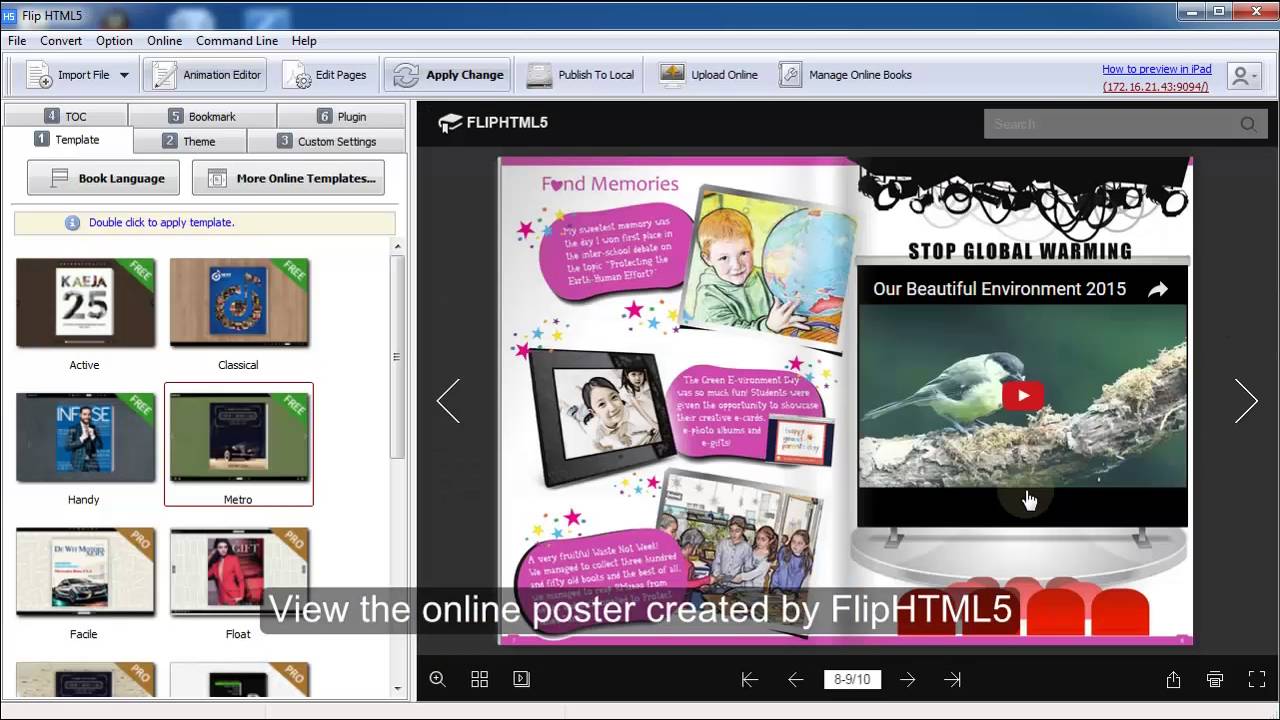
Task: Apply Change to the flipbook
Action: [448, 75]
